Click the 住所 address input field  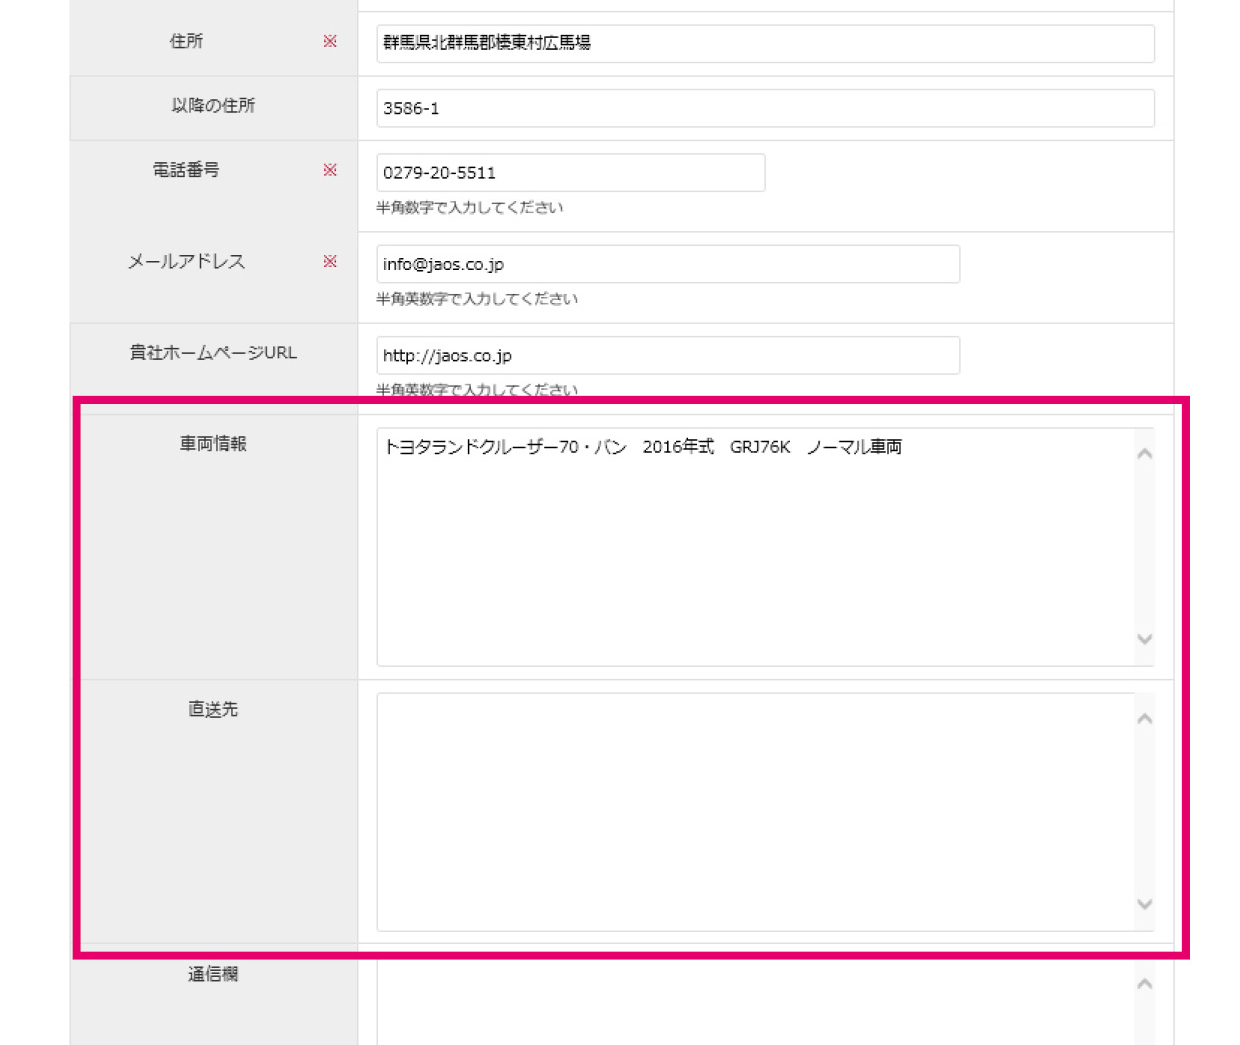765,43
